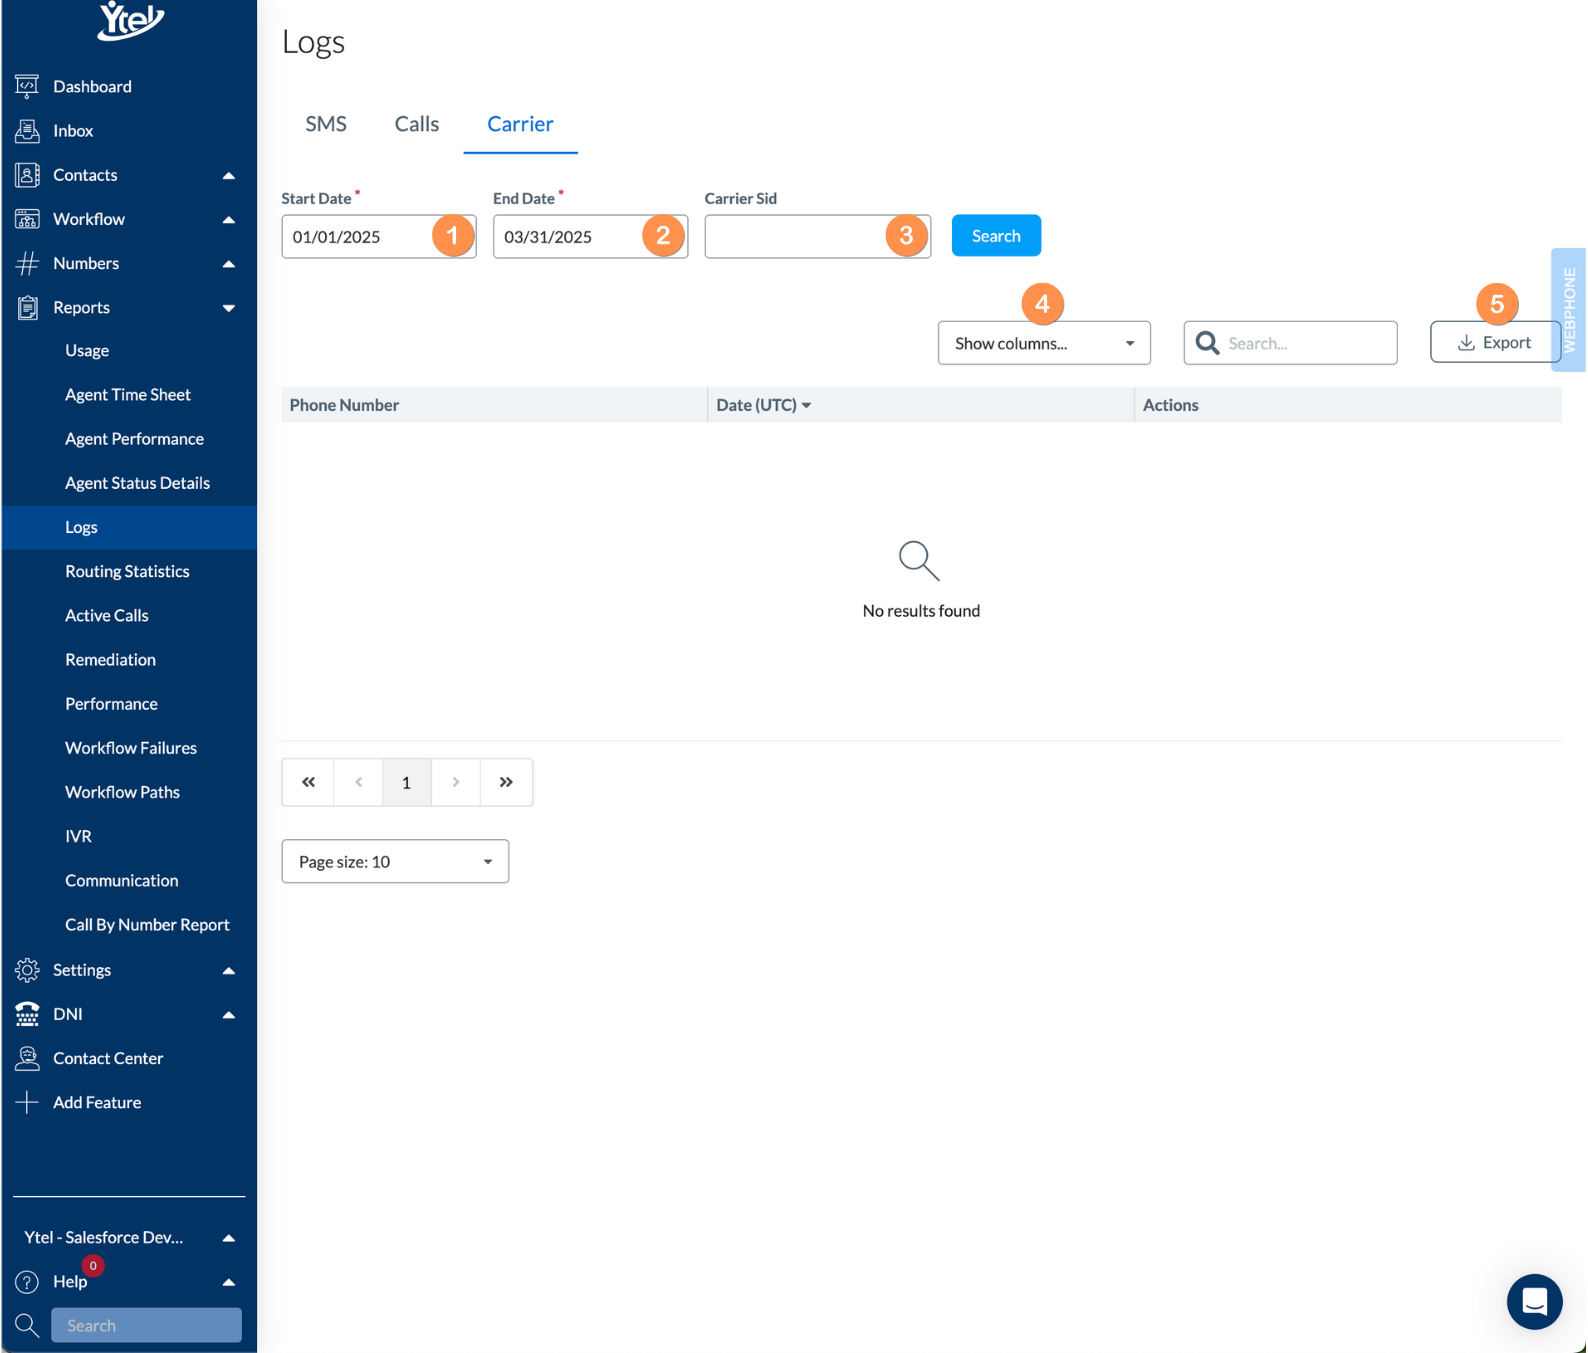Click the Workflow icon in the sidebar
The width and height of the screenshot is (1588, 1353).
[27, 219]
